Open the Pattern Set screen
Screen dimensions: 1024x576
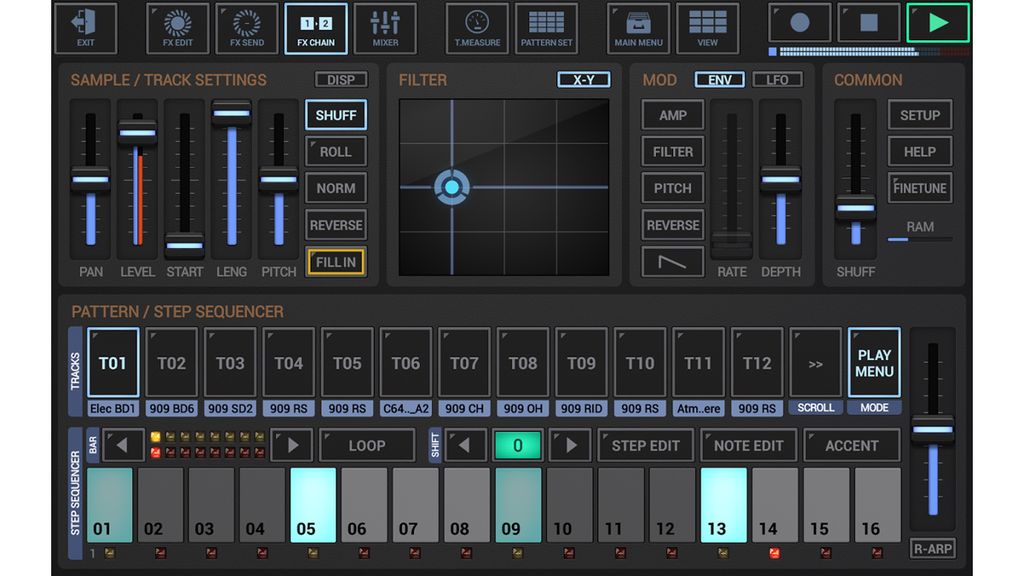pyautogui.click(x=546, y=27)
